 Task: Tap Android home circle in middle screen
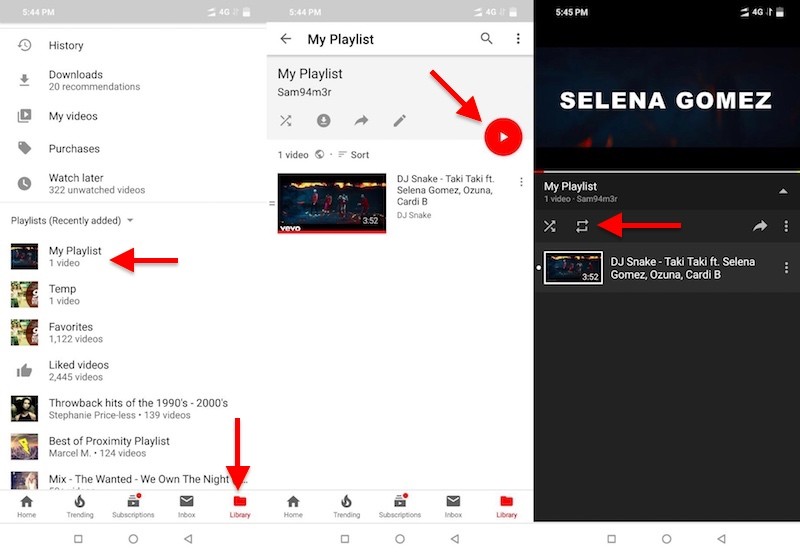[x=400, y=539]
